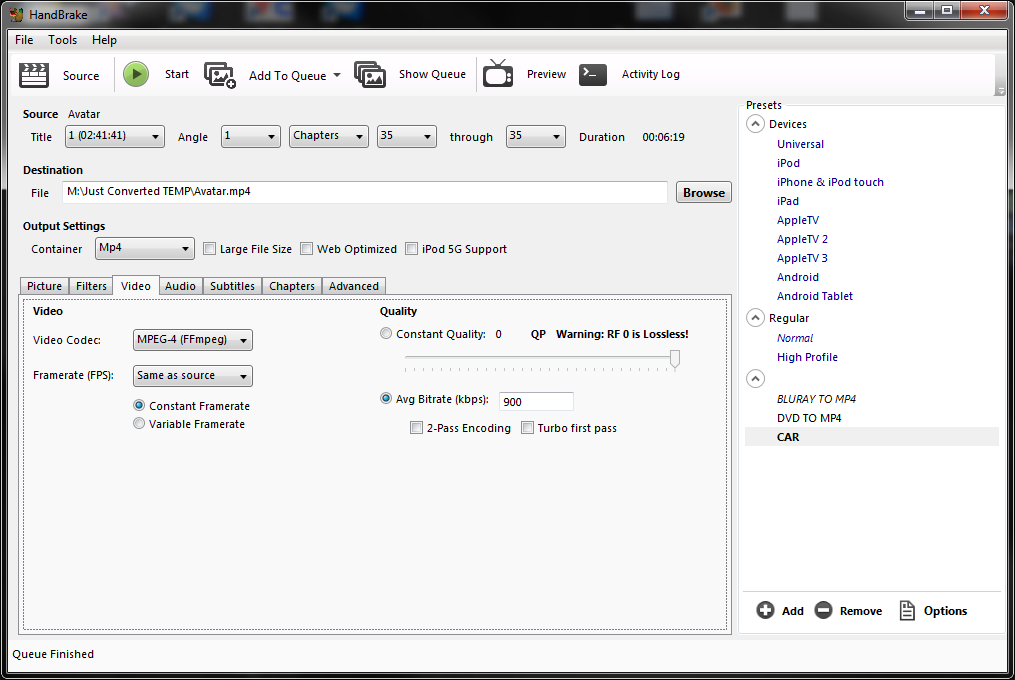Switch to the Audio tab

point(180,286)
